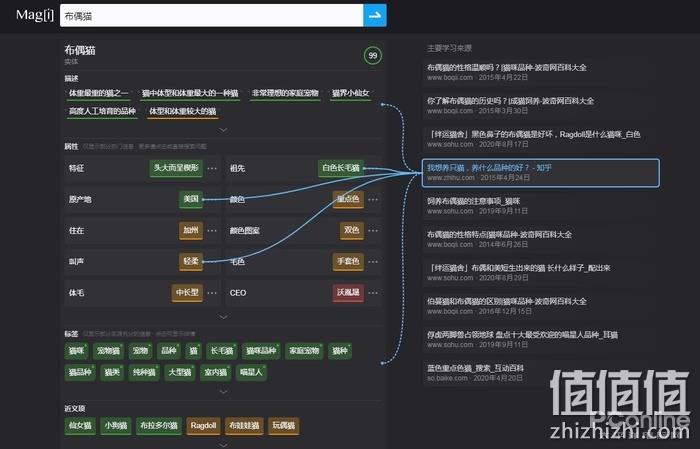The width and height of the screenshot is (700, 449).
Task: Expand the 标签 tags section chevron
Action: coord(223,391)
